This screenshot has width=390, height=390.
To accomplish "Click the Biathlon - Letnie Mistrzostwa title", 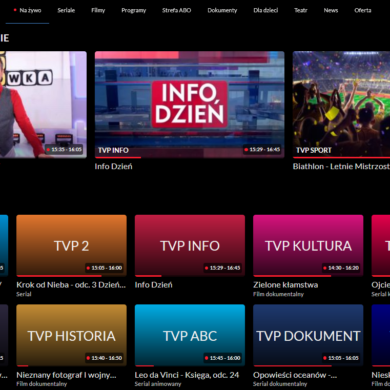I will (x=341, y=166).
